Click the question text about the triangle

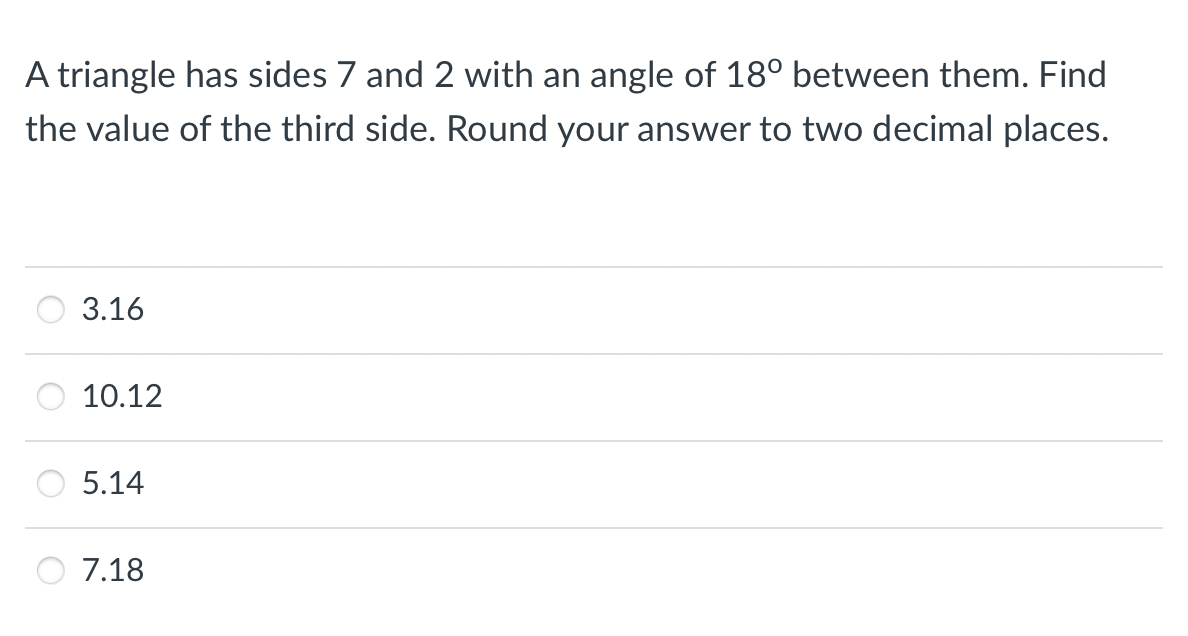pyautogui.click(x=565, y=100)
